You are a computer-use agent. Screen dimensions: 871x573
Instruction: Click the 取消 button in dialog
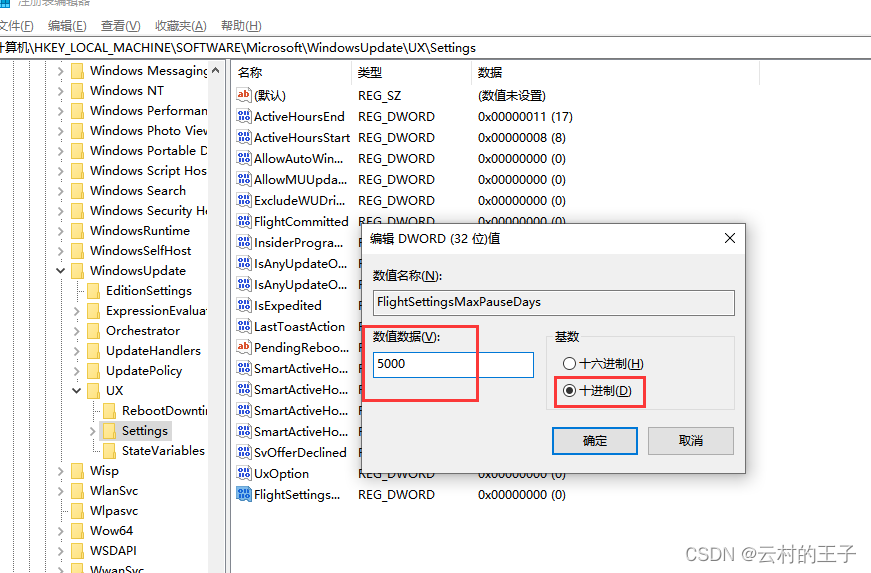(690, 441)
